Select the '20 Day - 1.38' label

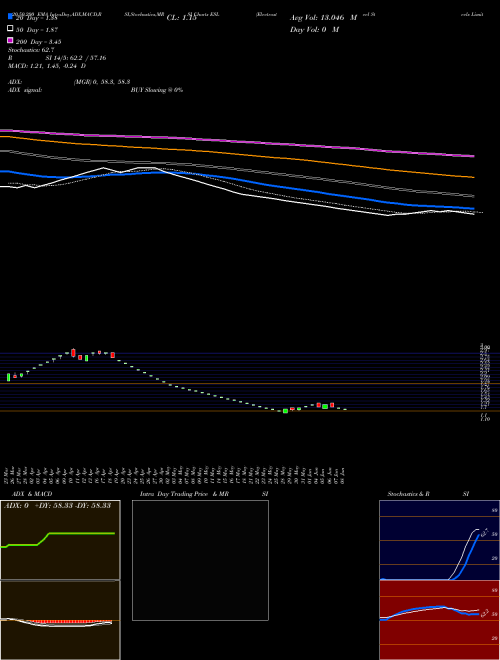(x=36, y=18)
